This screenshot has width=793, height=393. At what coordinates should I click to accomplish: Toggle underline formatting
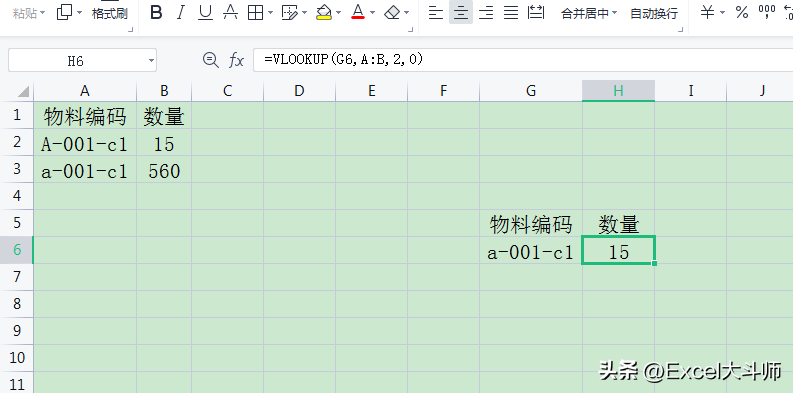coord(205,13)
